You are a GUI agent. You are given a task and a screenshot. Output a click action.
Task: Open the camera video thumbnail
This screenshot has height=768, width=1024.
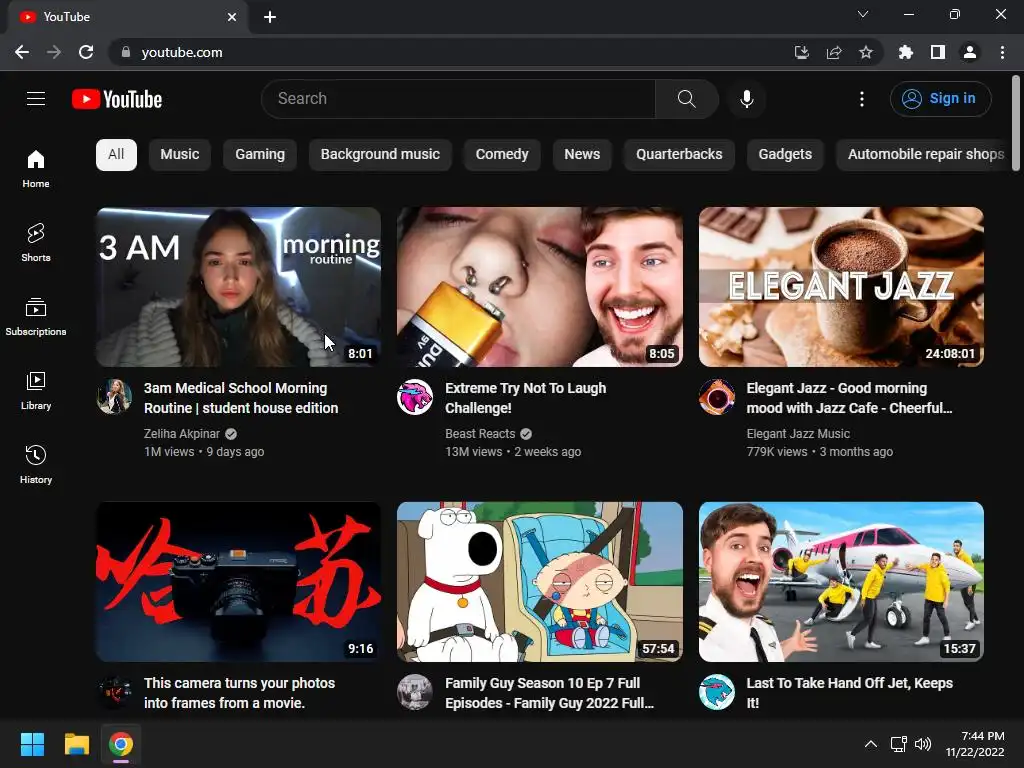238,582
